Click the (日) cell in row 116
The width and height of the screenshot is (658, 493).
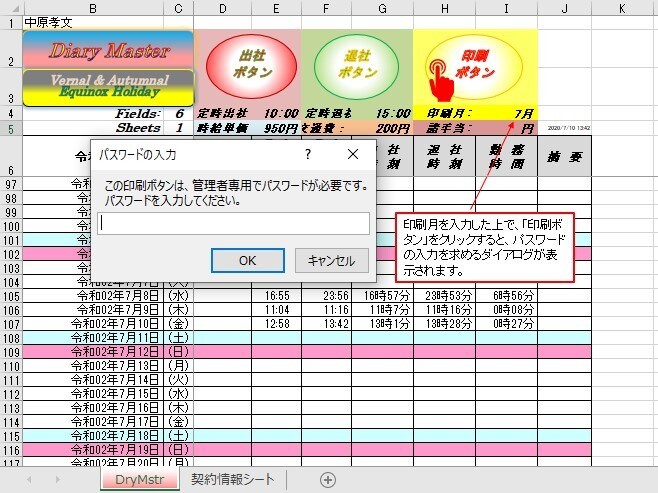pos(178,450)
